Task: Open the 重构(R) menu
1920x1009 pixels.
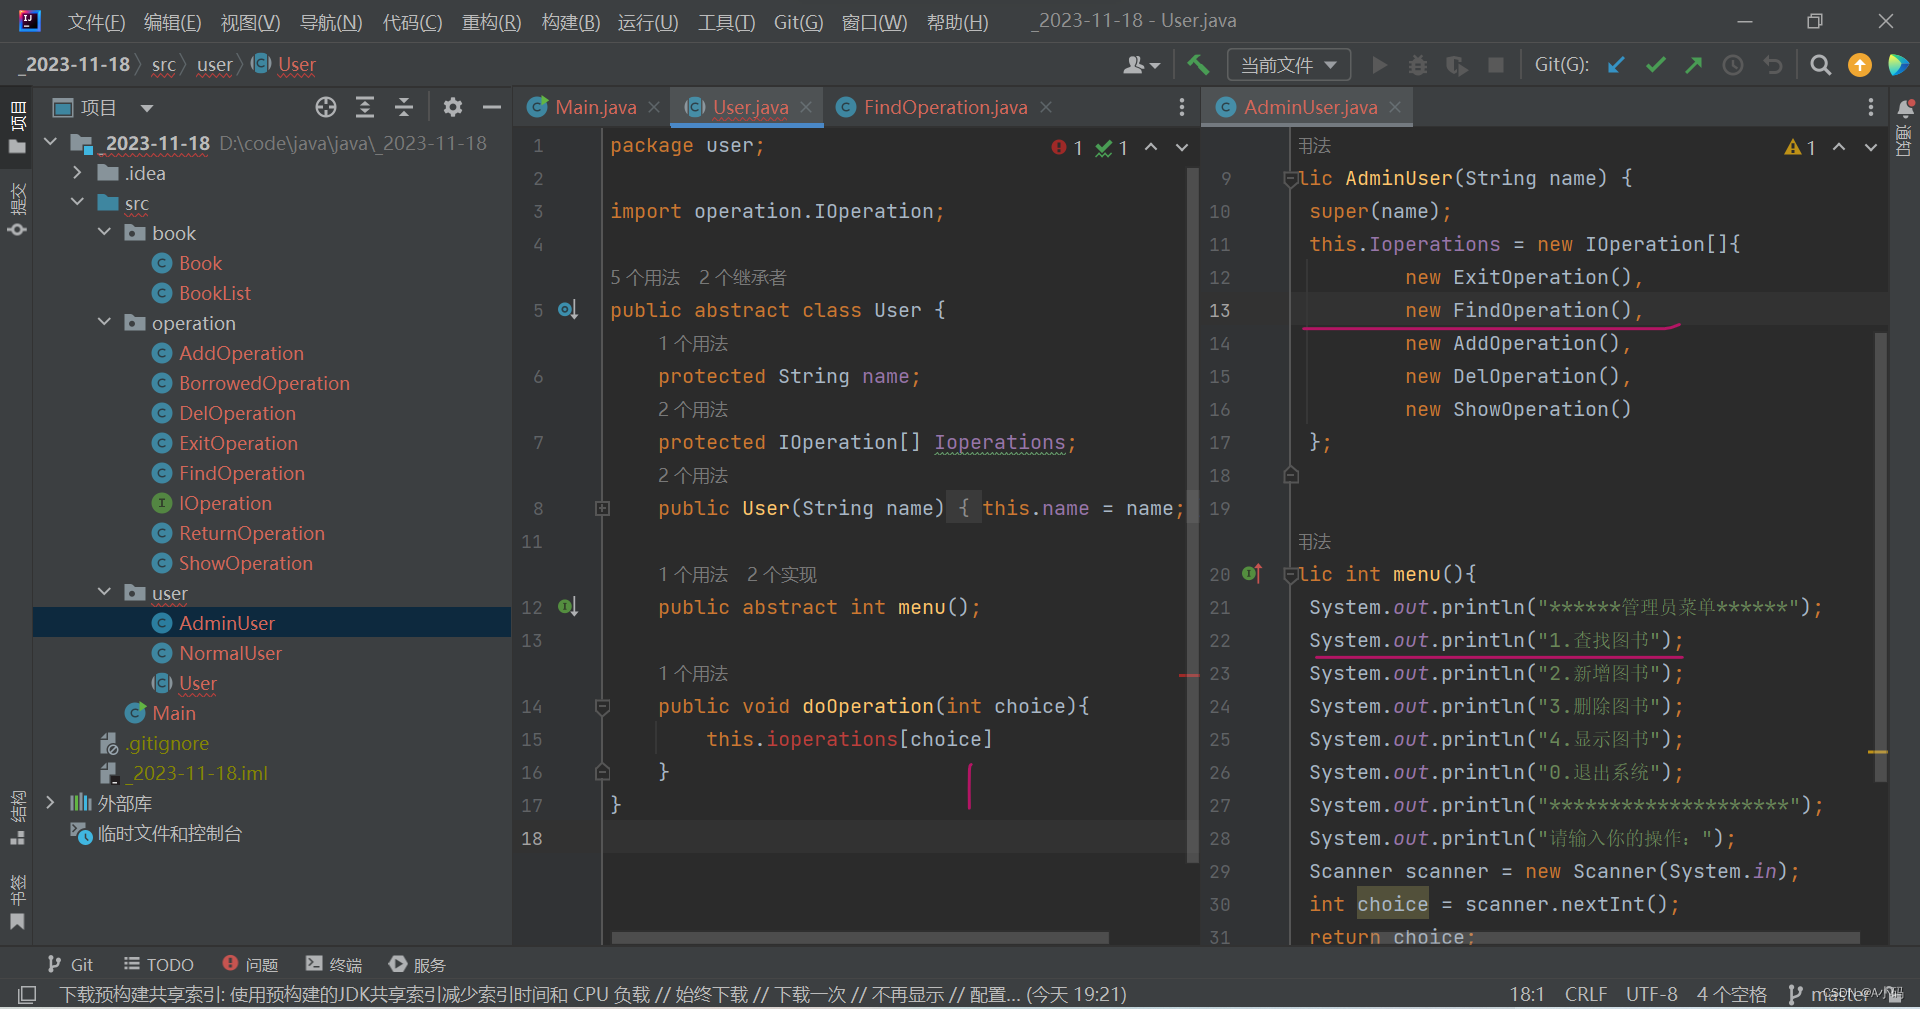Action: point(491,22)
